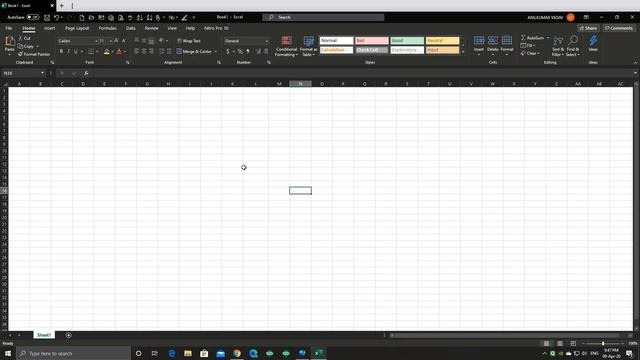Click the Borders icon
This screenshot has width=640, height=360.
tap(91, 51)
